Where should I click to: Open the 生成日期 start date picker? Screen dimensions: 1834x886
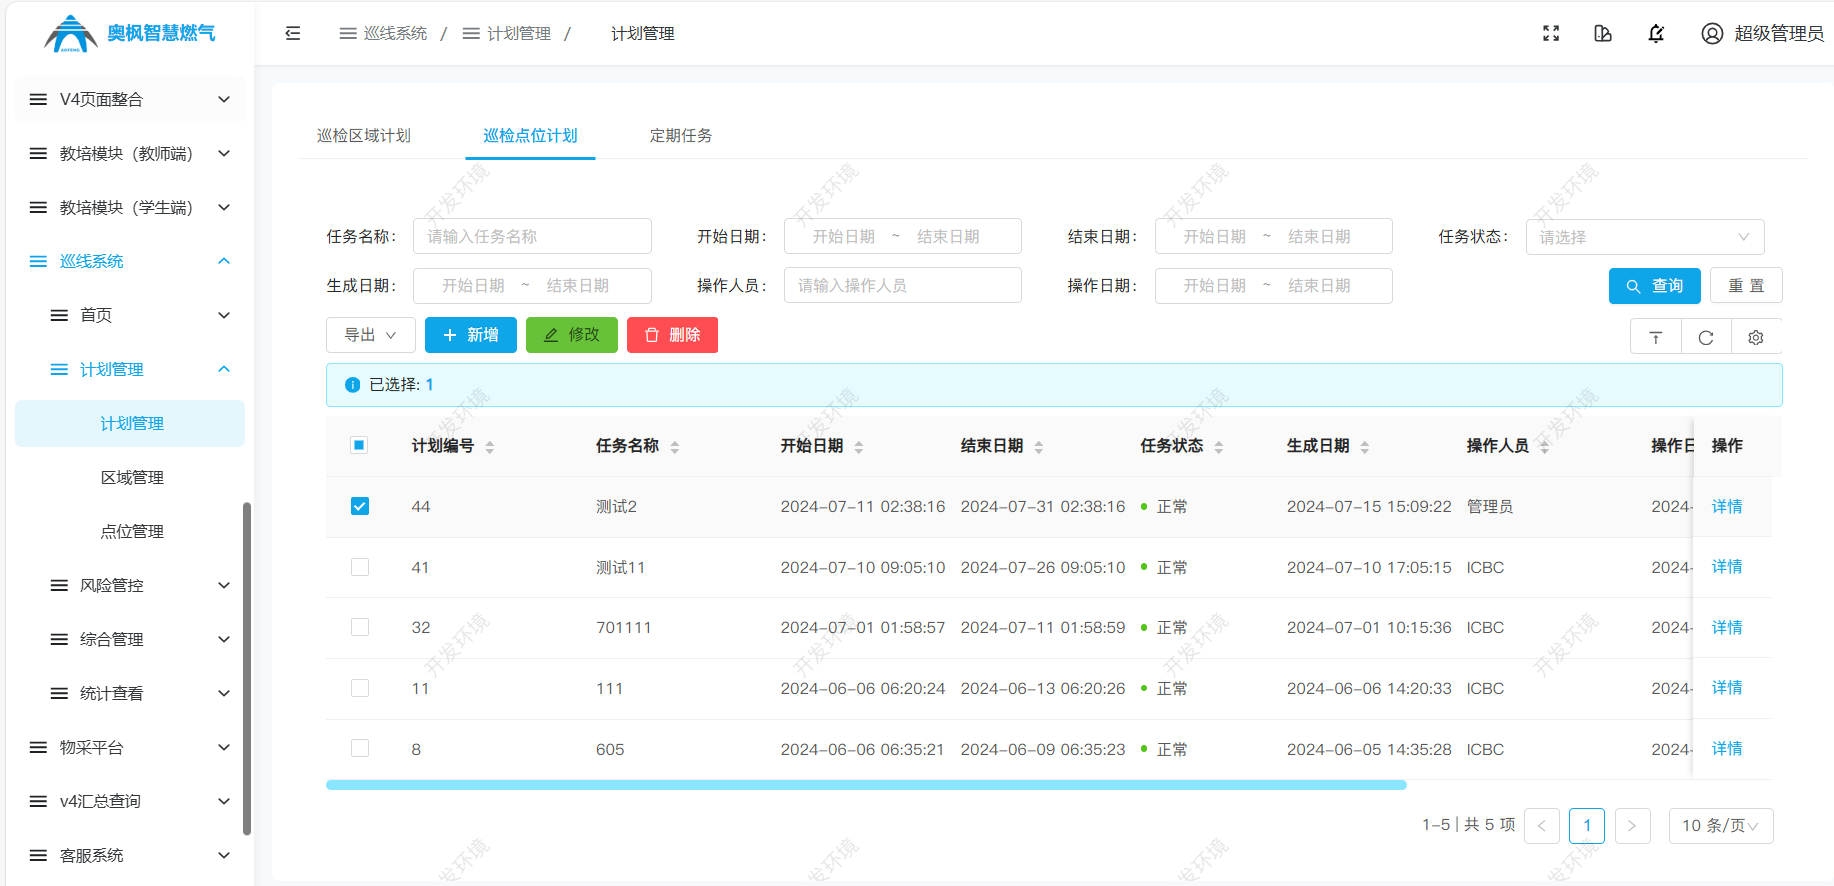coord(474,285)
